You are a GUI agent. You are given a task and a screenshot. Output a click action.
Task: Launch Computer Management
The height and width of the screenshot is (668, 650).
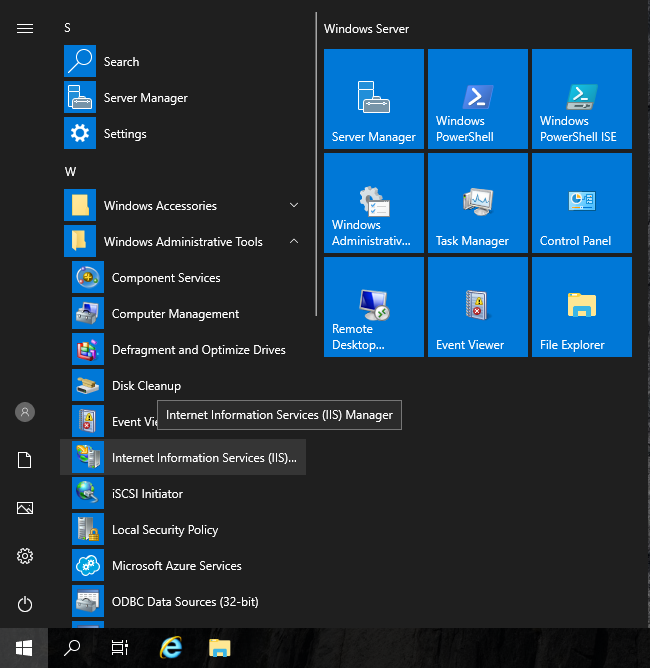(x=183, y=314)
